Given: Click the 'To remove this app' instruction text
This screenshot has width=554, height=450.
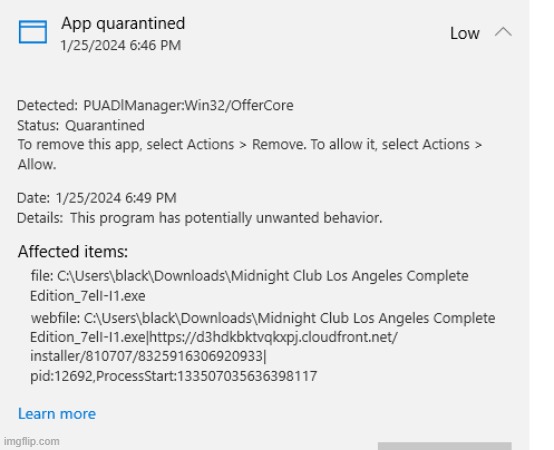Looking at the screenshot, I should click(x=249, y=154).
